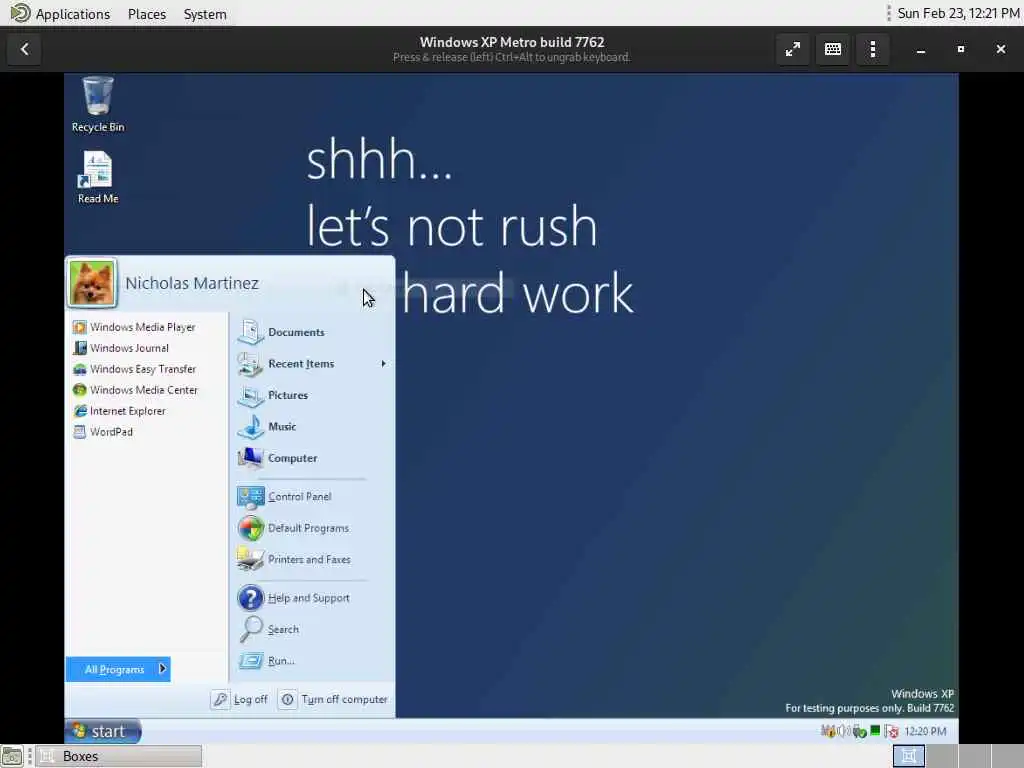Open the Read Me desktop shortcut
Image resolution: width=1024 pixels, height=768 pixels.
[98, 178]
